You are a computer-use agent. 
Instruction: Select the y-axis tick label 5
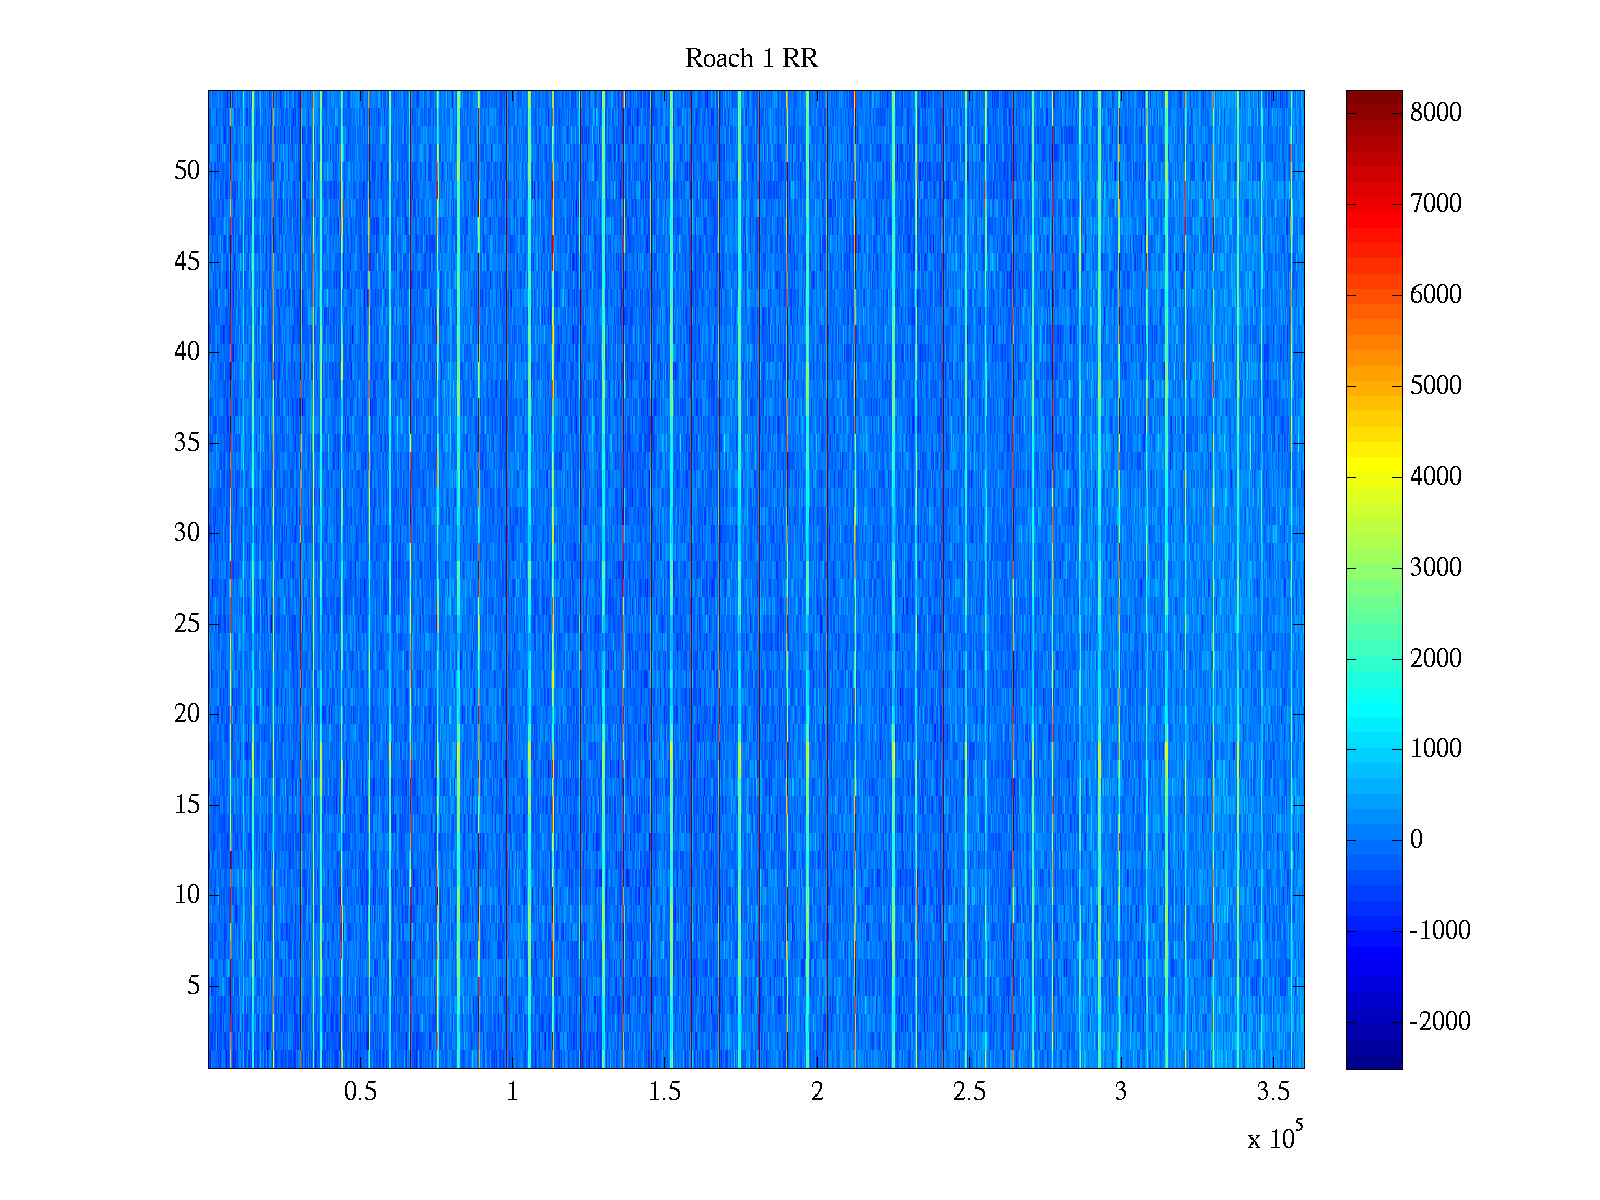[x=193, y=986]
